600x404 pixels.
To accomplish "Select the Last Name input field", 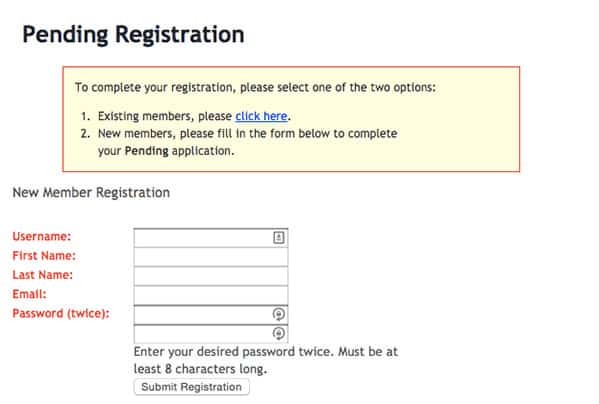I will click(210, 276).
